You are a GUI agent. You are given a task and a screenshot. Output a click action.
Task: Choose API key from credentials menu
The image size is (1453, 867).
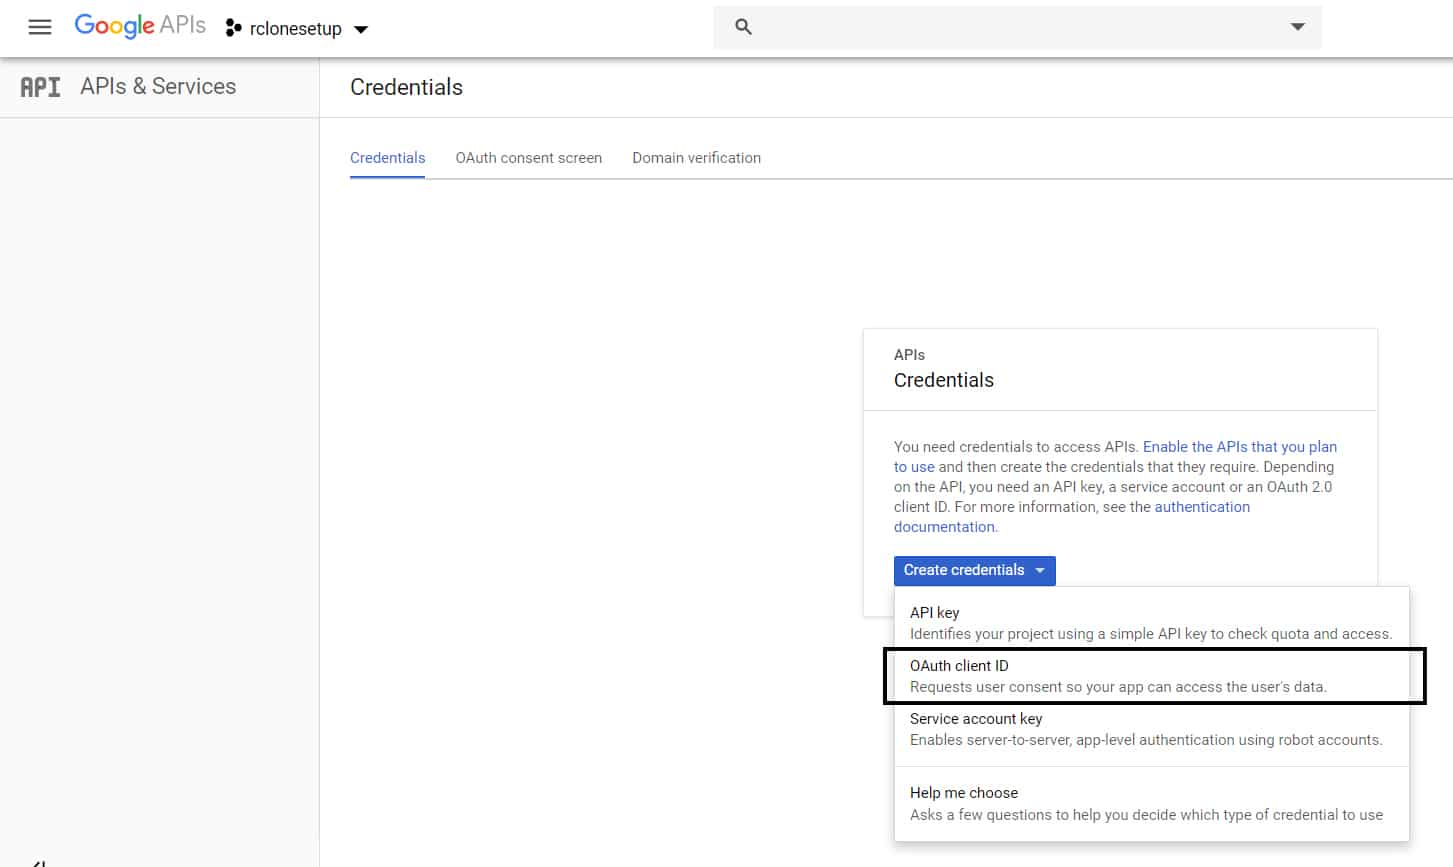[1151, 623]
